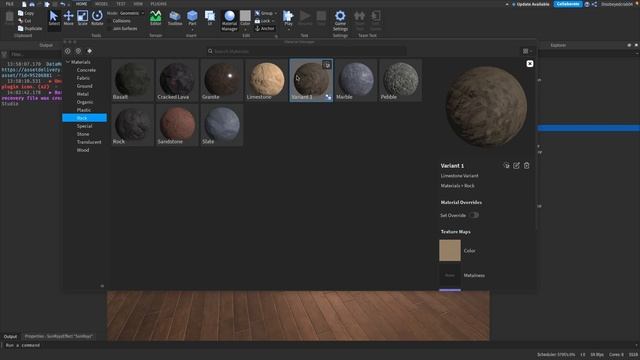Click the share icon in title bar
The height and width of the screenshot is (360, 640).
coord(594,4)
